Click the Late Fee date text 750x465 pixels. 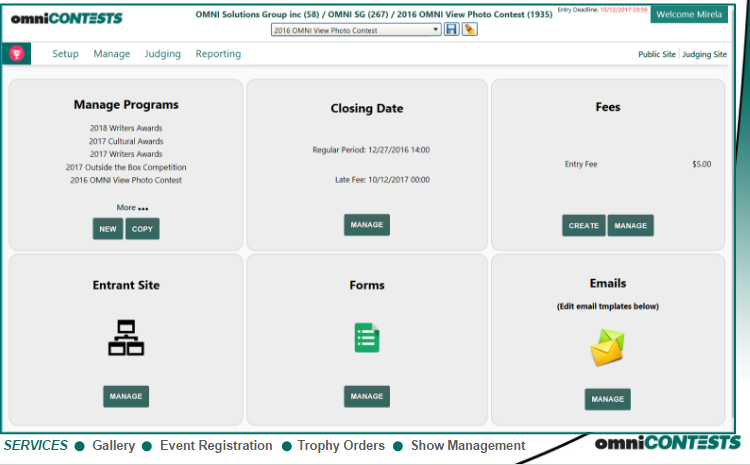coord(382,180)
